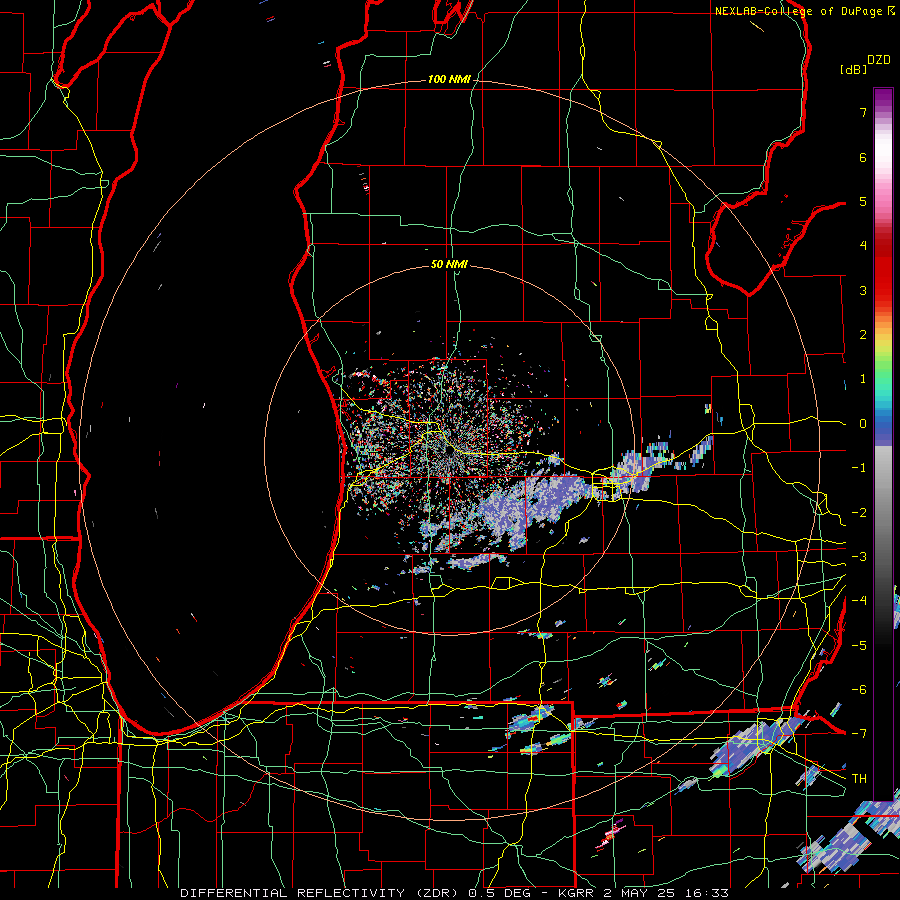Click the 100 NMI range ring label
The image size is (900, 900).
(449, 79)
